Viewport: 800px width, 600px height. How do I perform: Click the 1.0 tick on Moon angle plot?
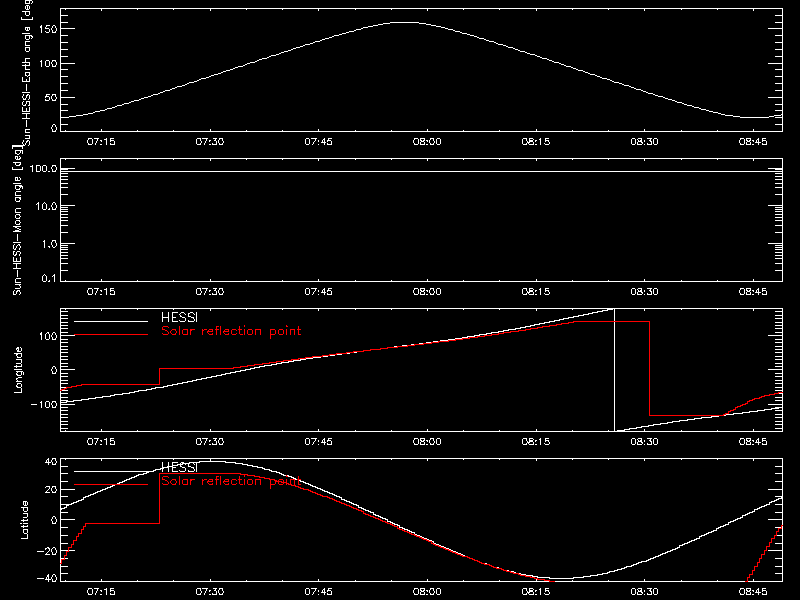pyautogui.click(x=49, y=244)
